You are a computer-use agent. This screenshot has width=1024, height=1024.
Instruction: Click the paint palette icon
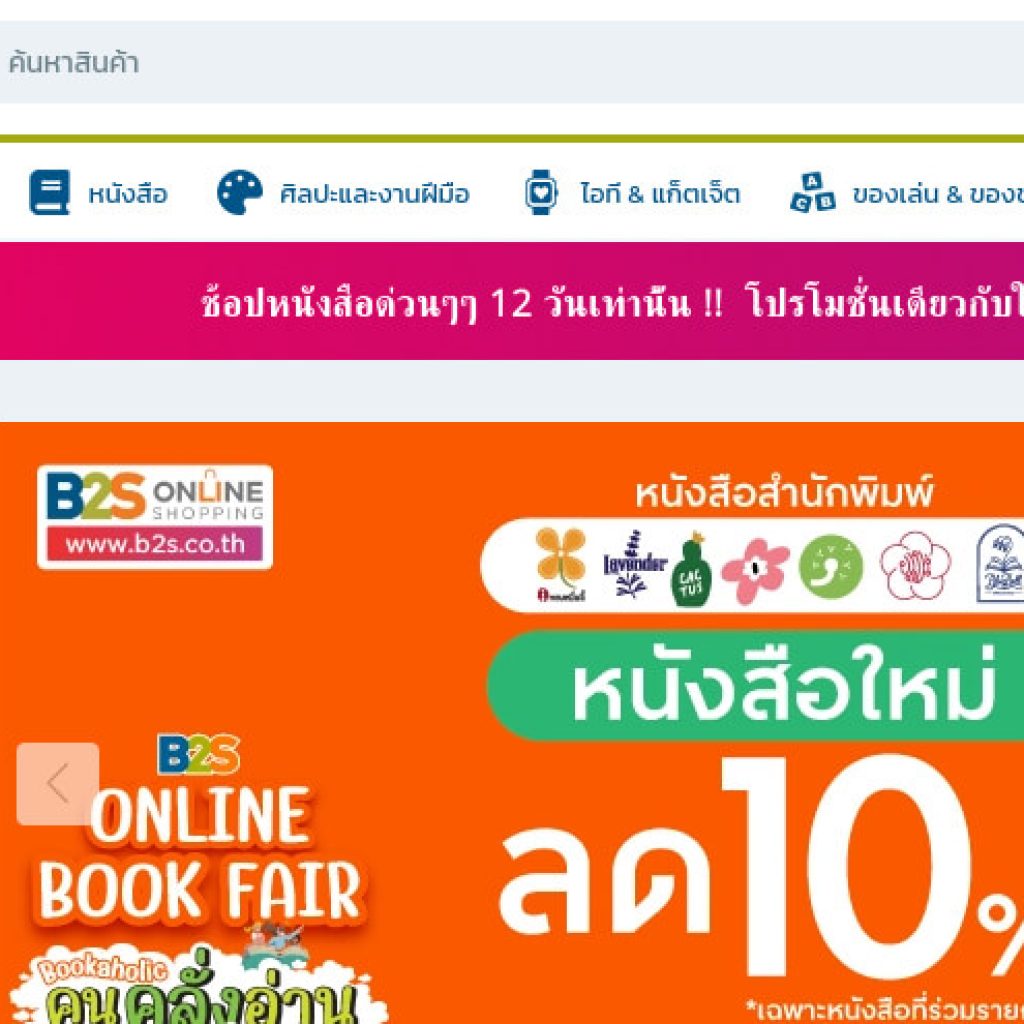coord(240,193)
